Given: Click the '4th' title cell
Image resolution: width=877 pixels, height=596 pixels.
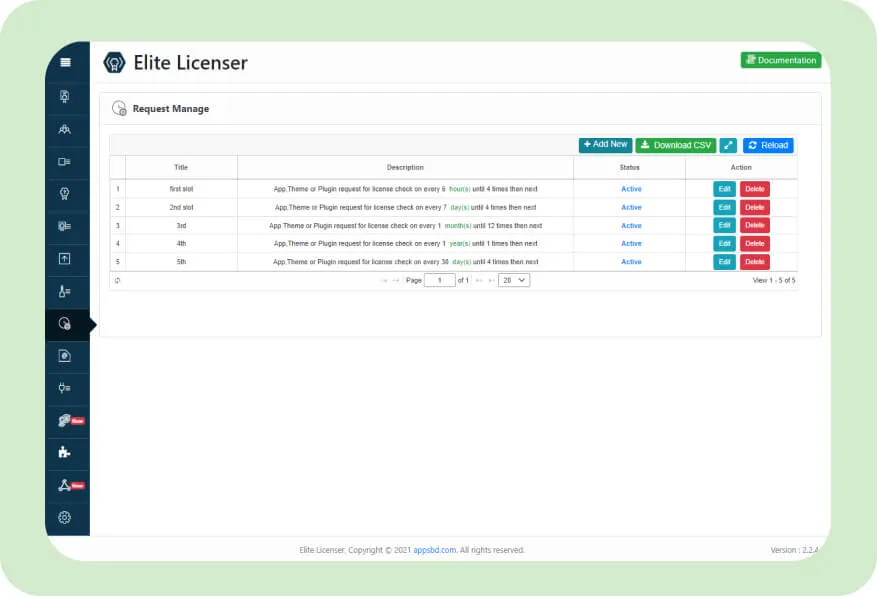Looking at the screenshot, I should pos(181,244).
